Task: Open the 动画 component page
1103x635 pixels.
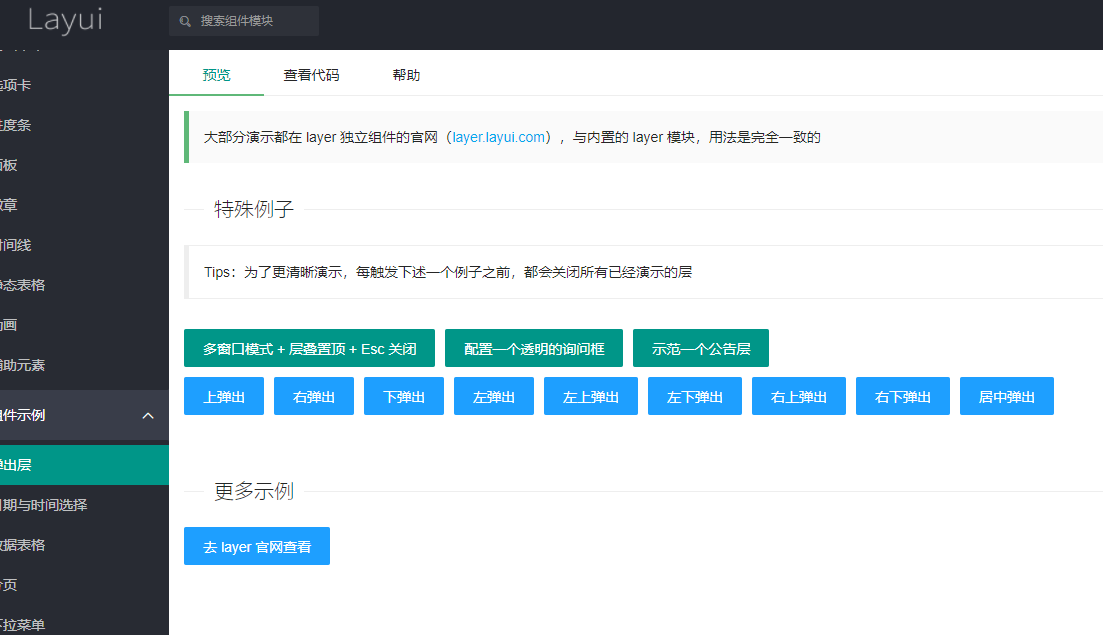Action: (x=84, y=325)
